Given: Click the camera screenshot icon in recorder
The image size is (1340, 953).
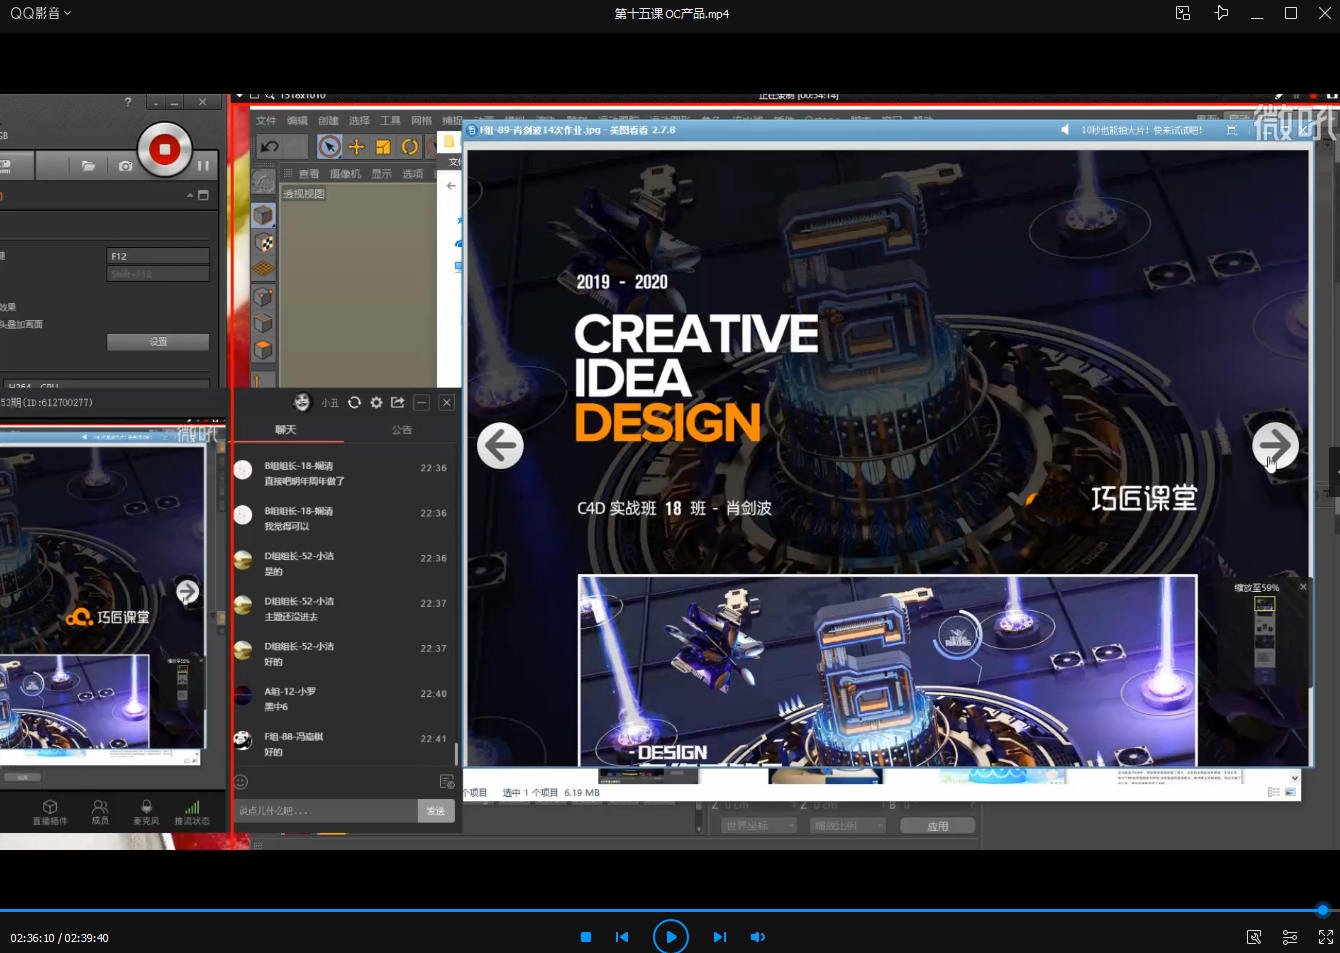Looking at the screenshot, I should tap(125, 166).
